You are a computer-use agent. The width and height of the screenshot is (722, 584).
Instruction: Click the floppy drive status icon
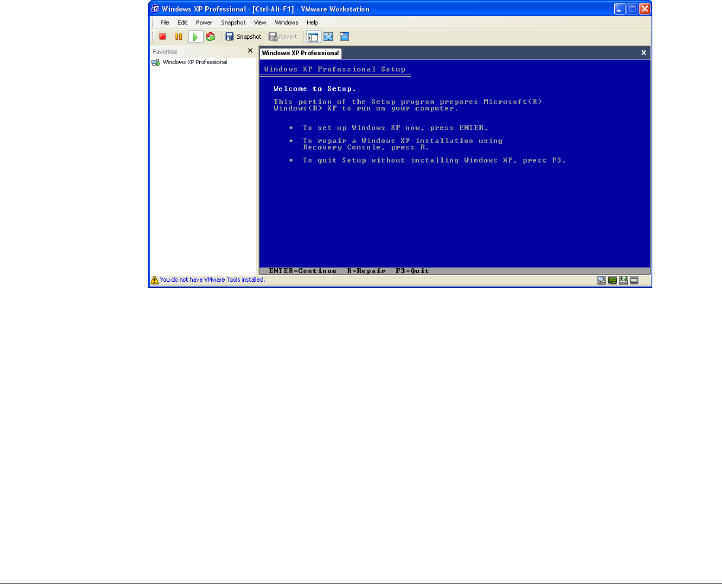[623, 280]
